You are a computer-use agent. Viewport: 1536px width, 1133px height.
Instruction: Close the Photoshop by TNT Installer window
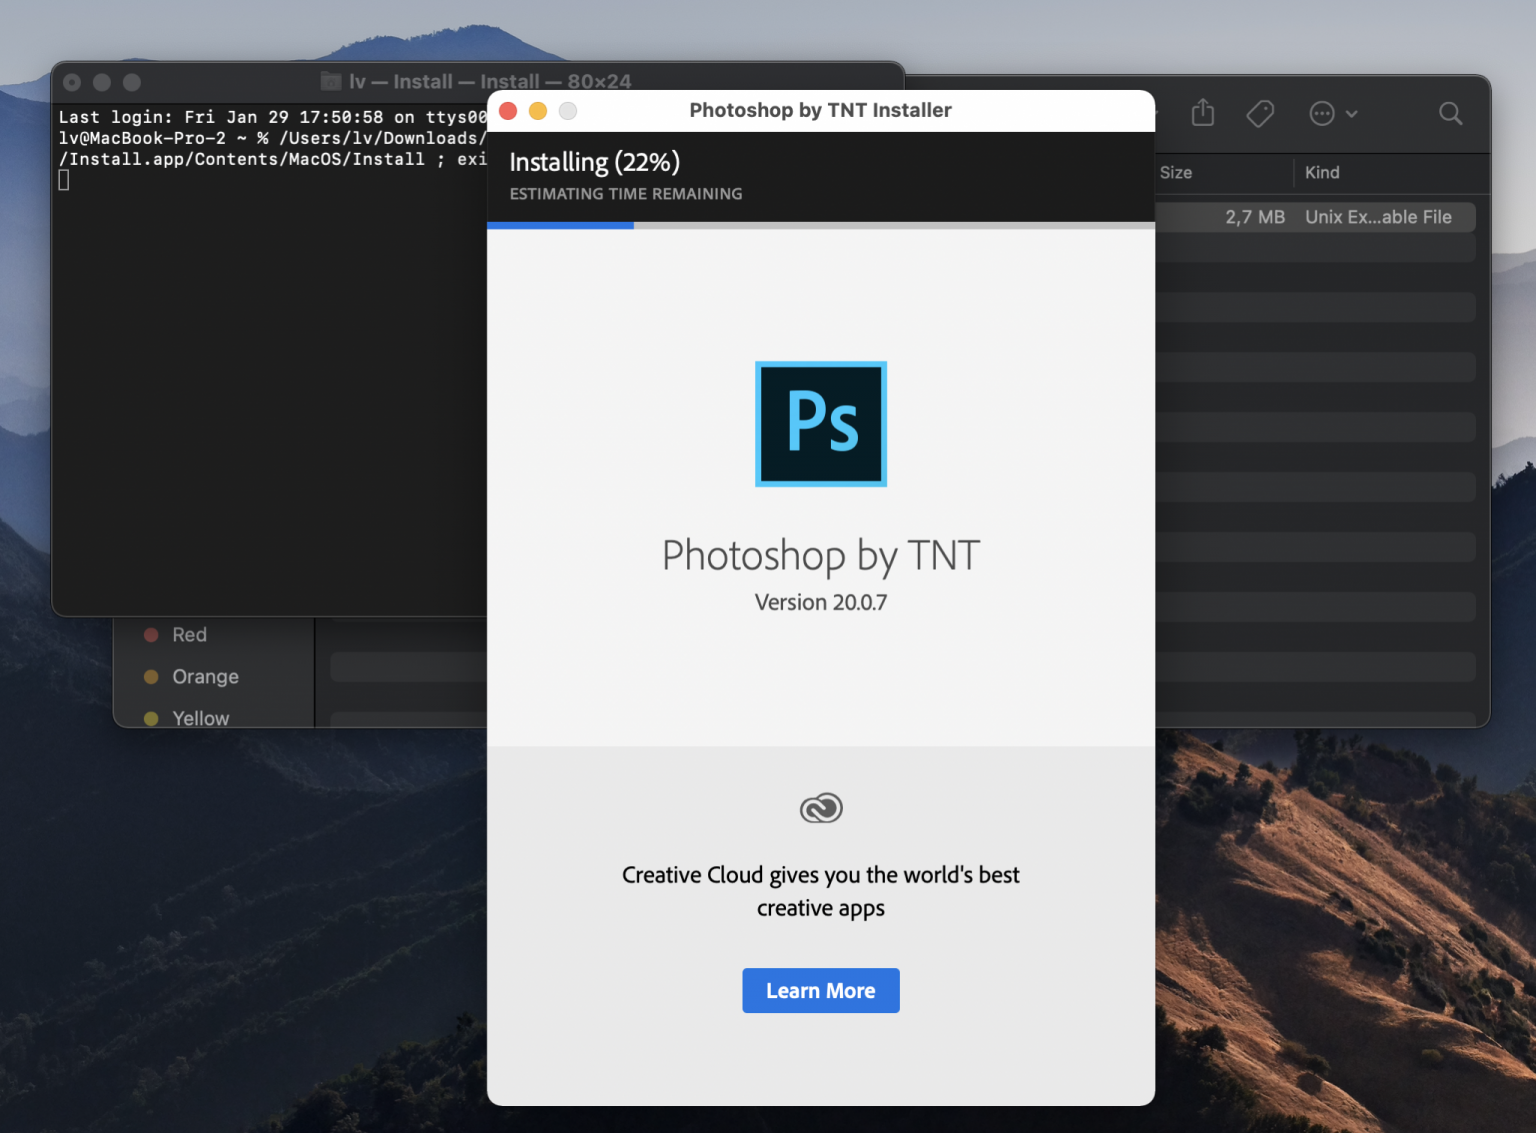coord(508,111)
